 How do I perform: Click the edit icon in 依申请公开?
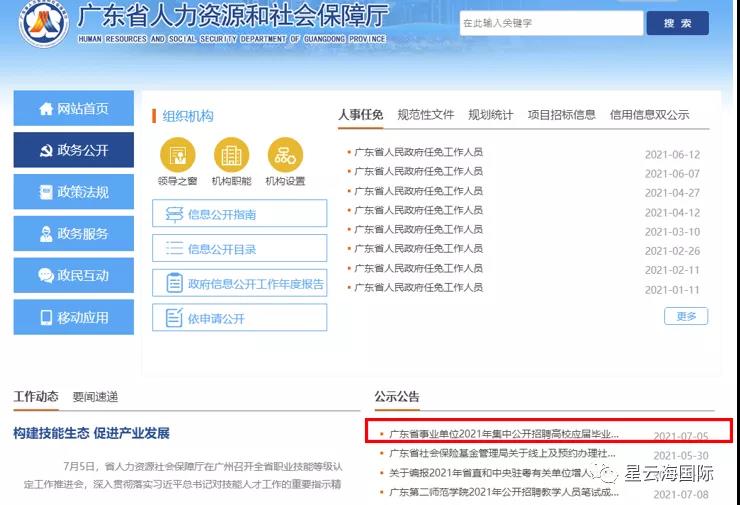point(174,317)
